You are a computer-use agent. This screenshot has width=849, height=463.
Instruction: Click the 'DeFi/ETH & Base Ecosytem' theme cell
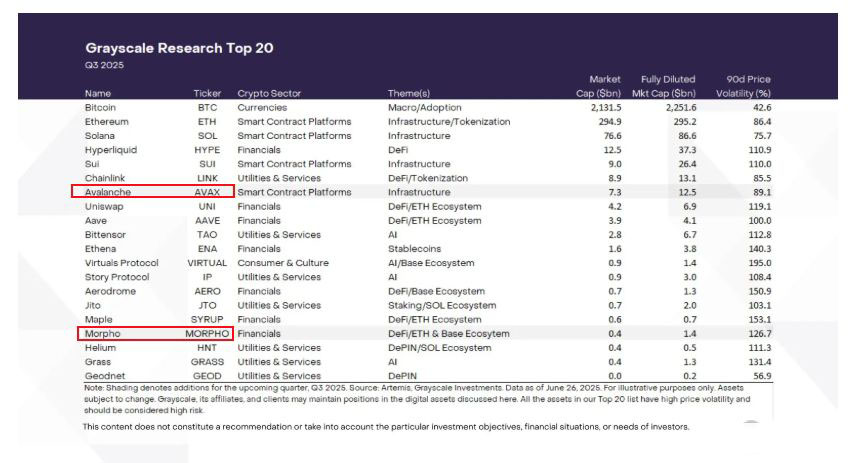[x=449, y=334]
